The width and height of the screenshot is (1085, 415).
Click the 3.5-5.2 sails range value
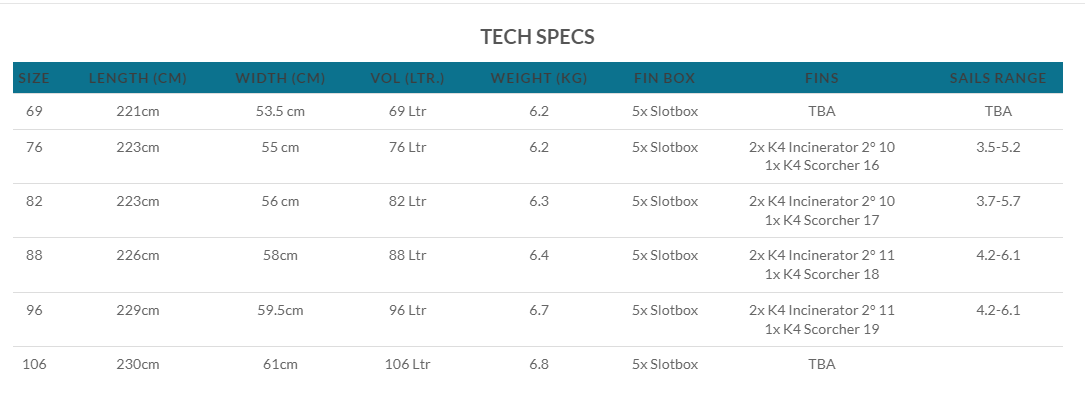[999, 147]
